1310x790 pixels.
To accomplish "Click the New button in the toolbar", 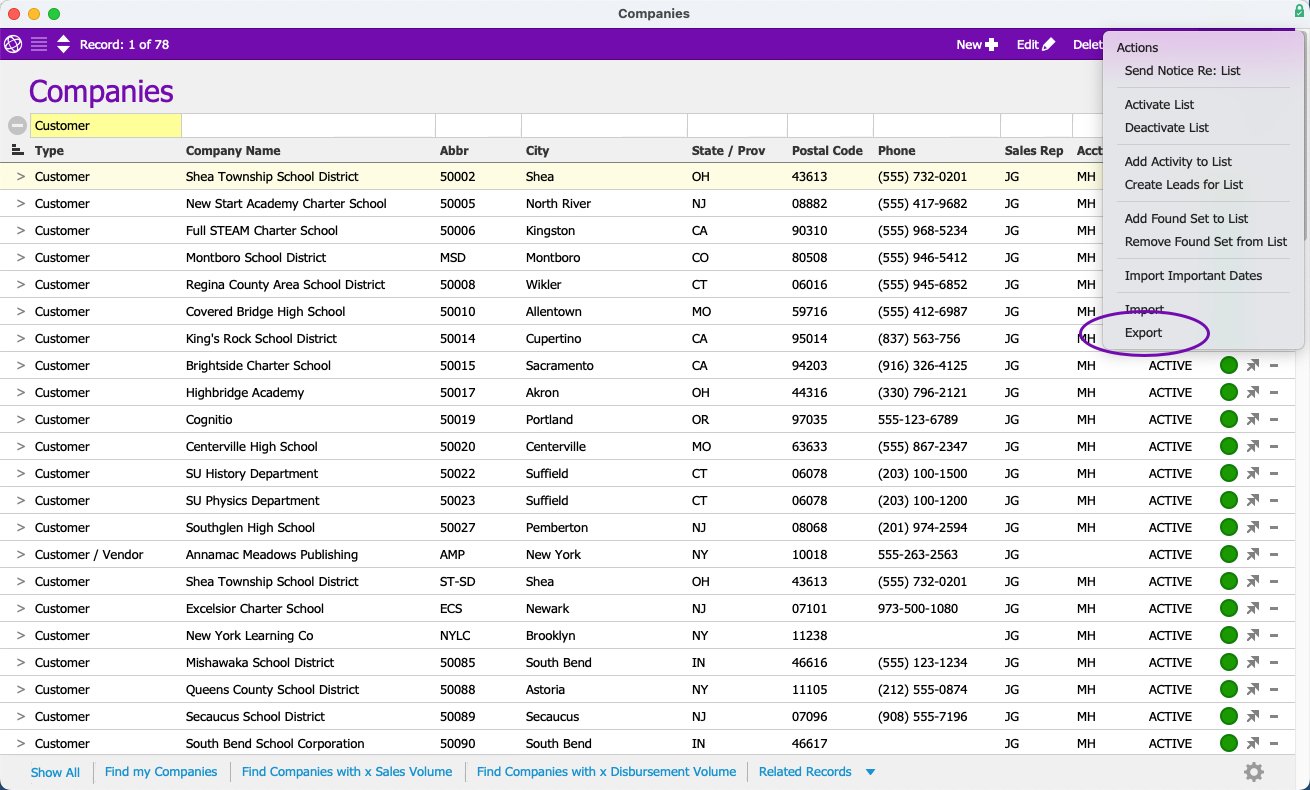I will point(977,45).
